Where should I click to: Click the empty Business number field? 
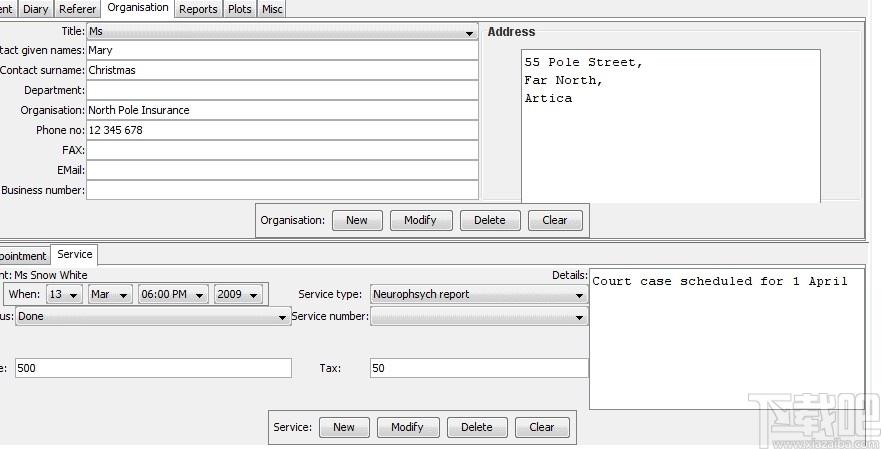point(282,190)
